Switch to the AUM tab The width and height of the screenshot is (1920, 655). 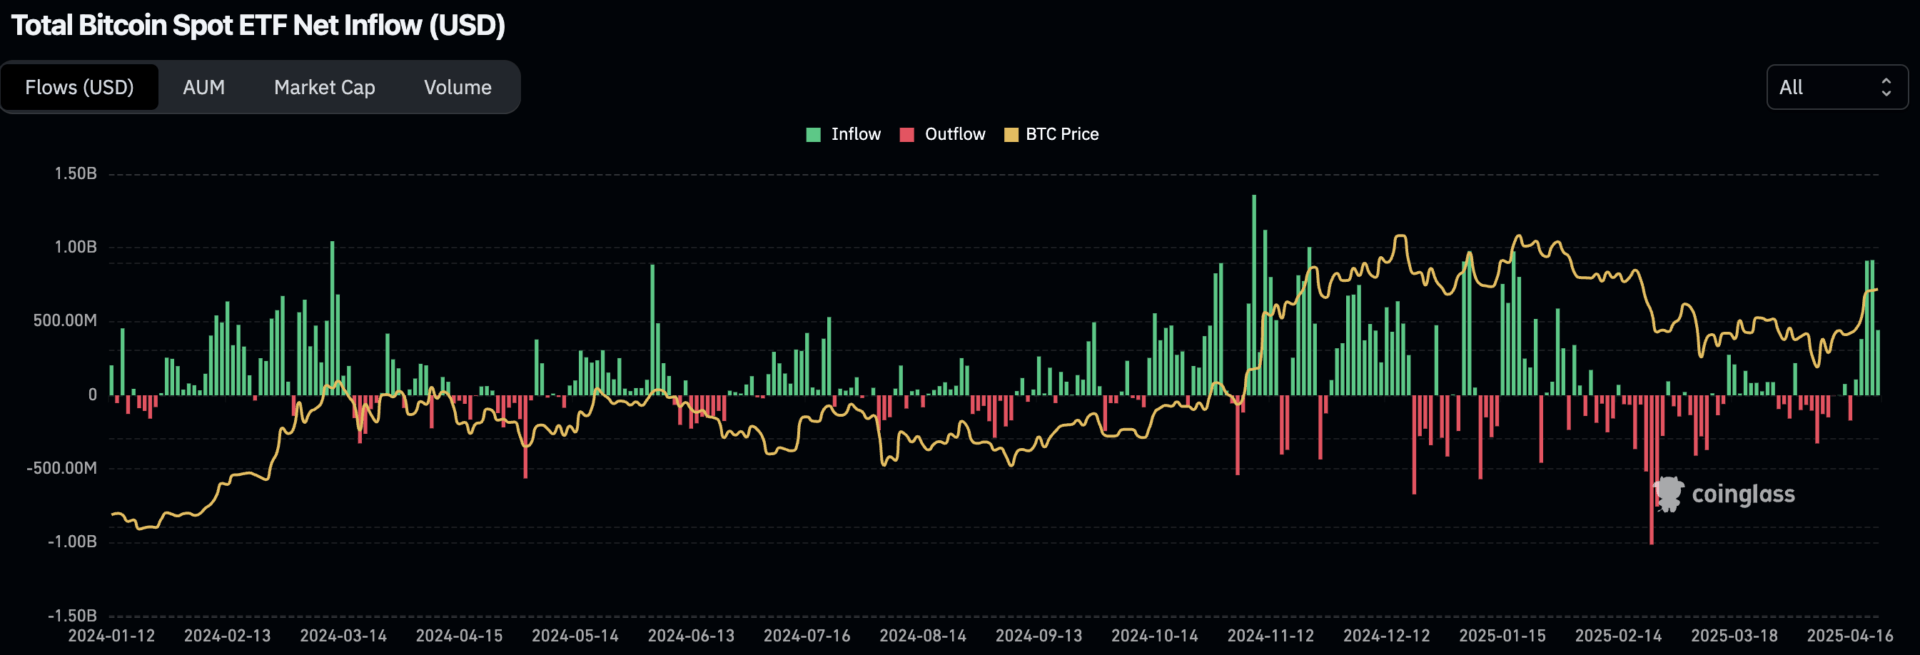[204, 88]
